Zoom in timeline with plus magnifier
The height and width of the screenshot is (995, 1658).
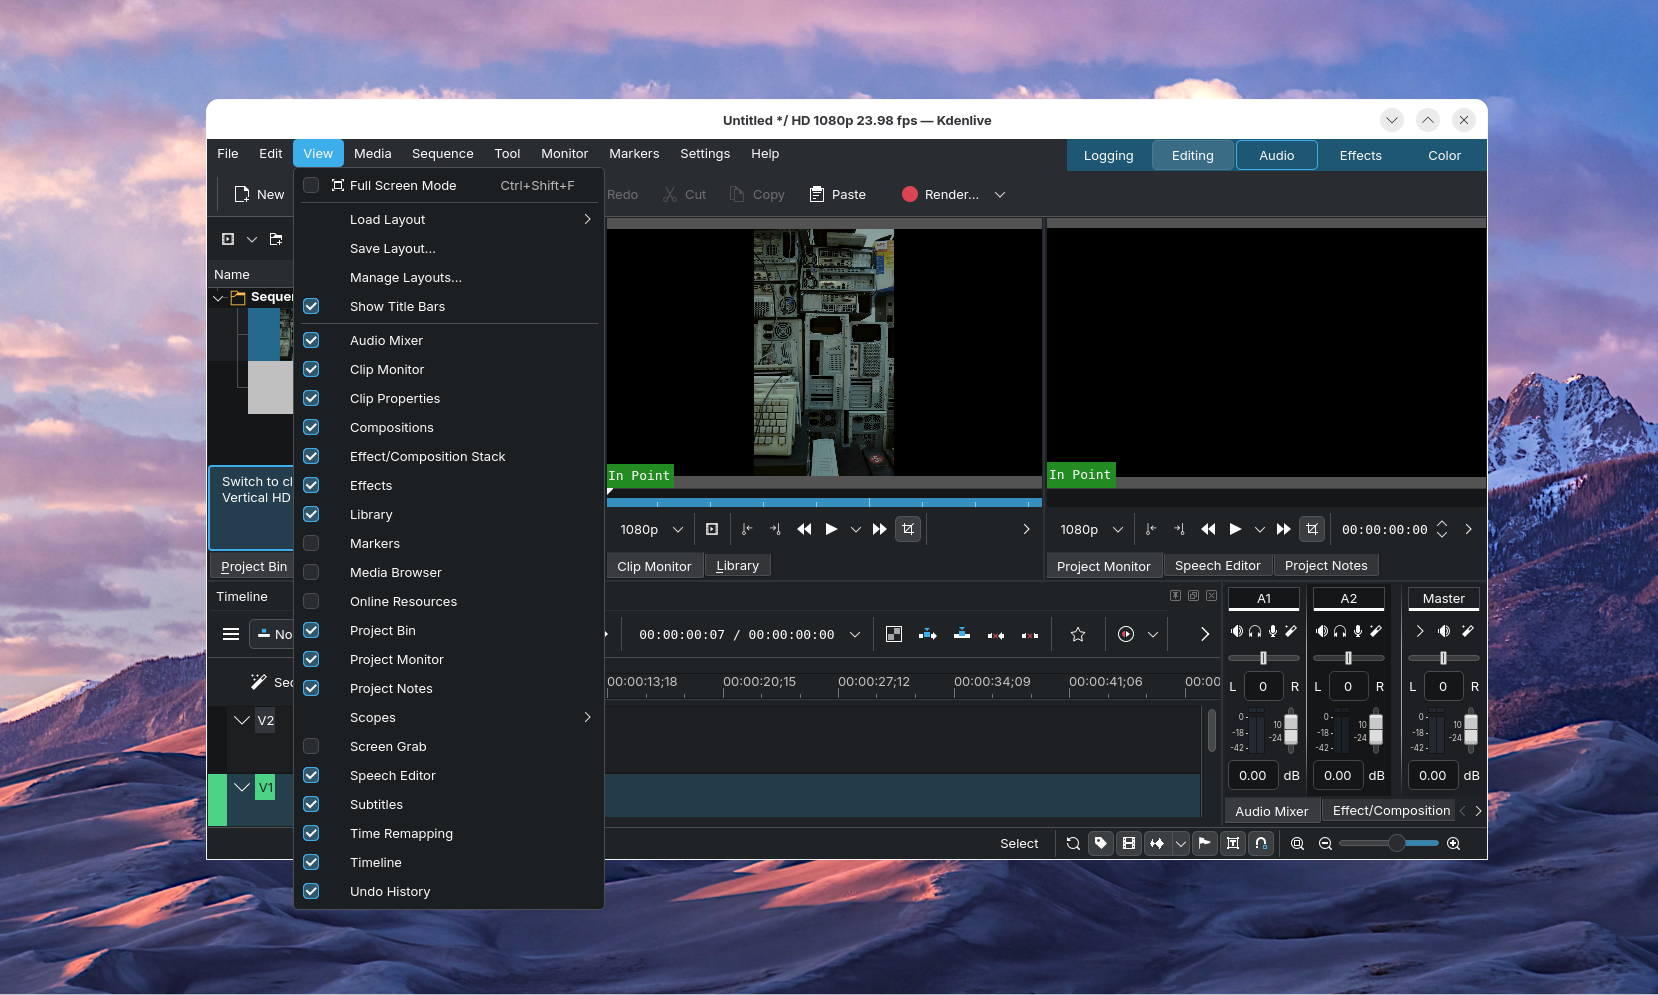coord(1454,843)
